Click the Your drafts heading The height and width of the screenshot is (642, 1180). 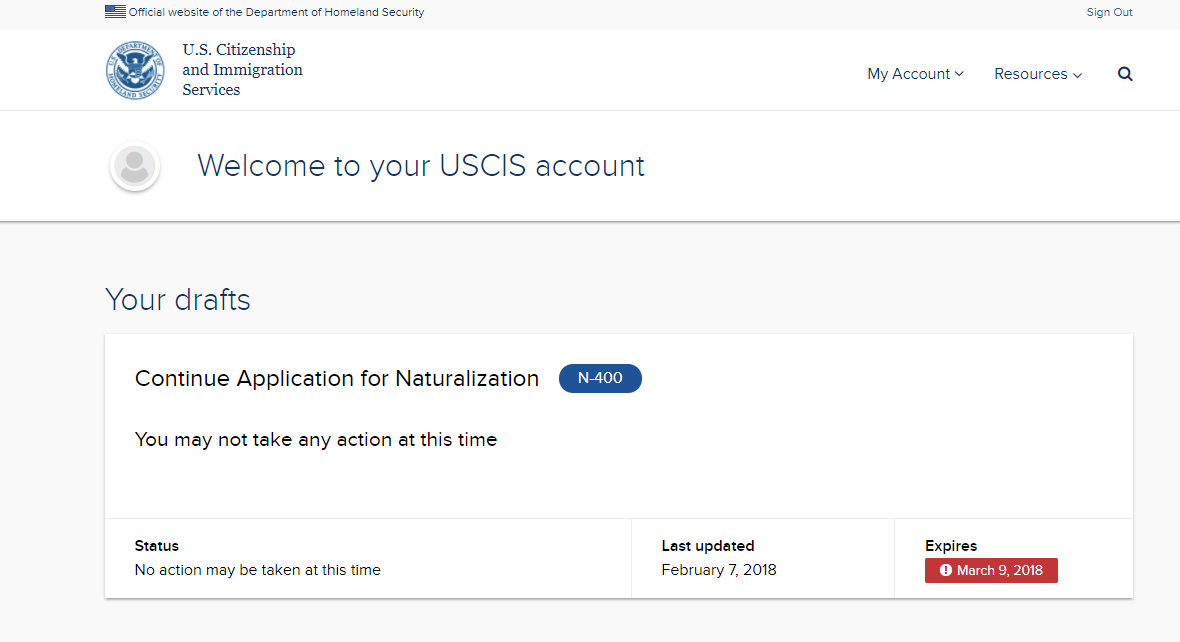click(x=178, y=300)
